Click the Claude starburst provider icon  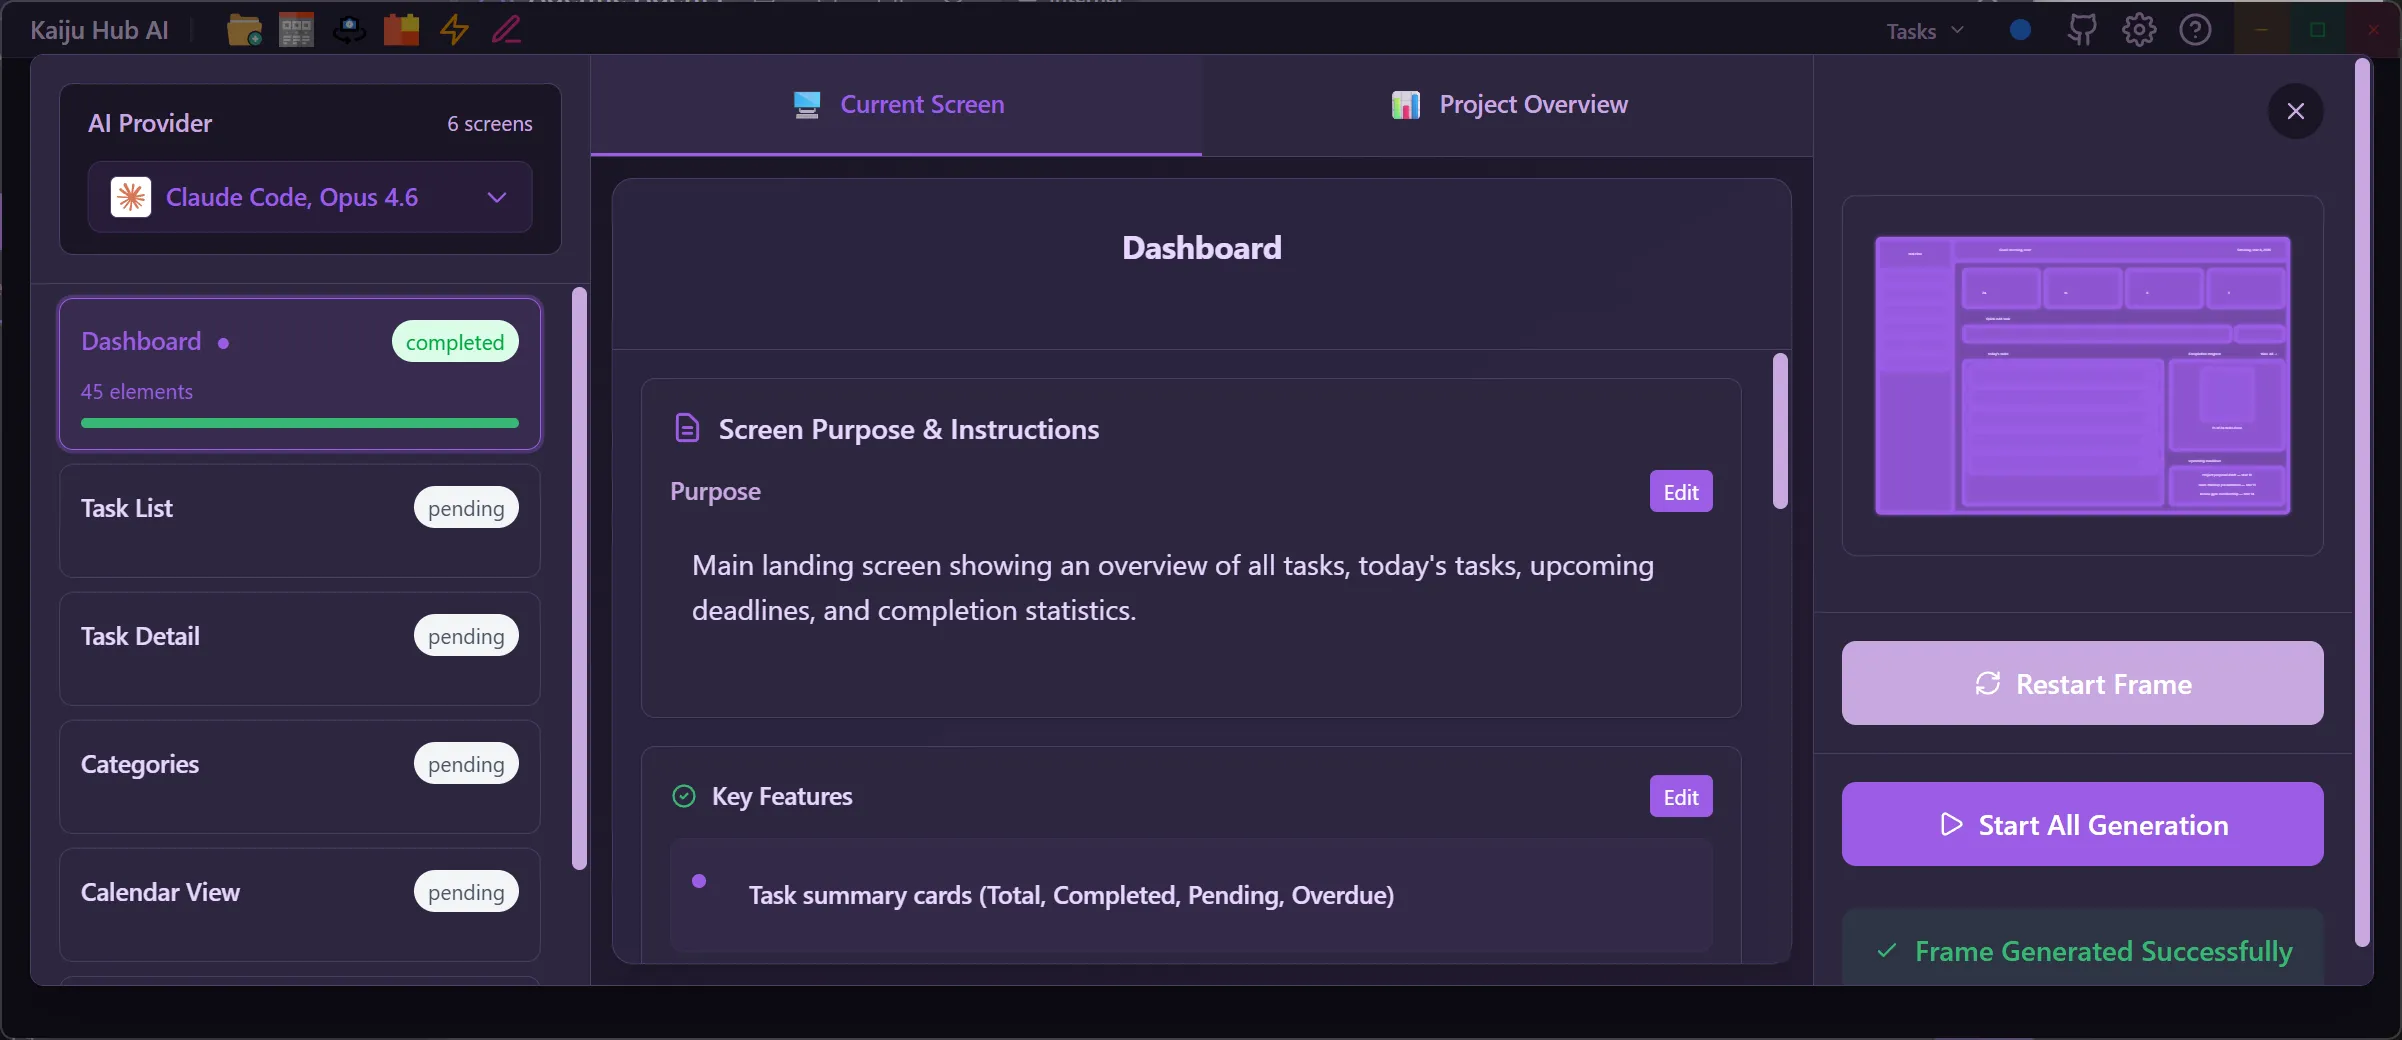[131, 197]
